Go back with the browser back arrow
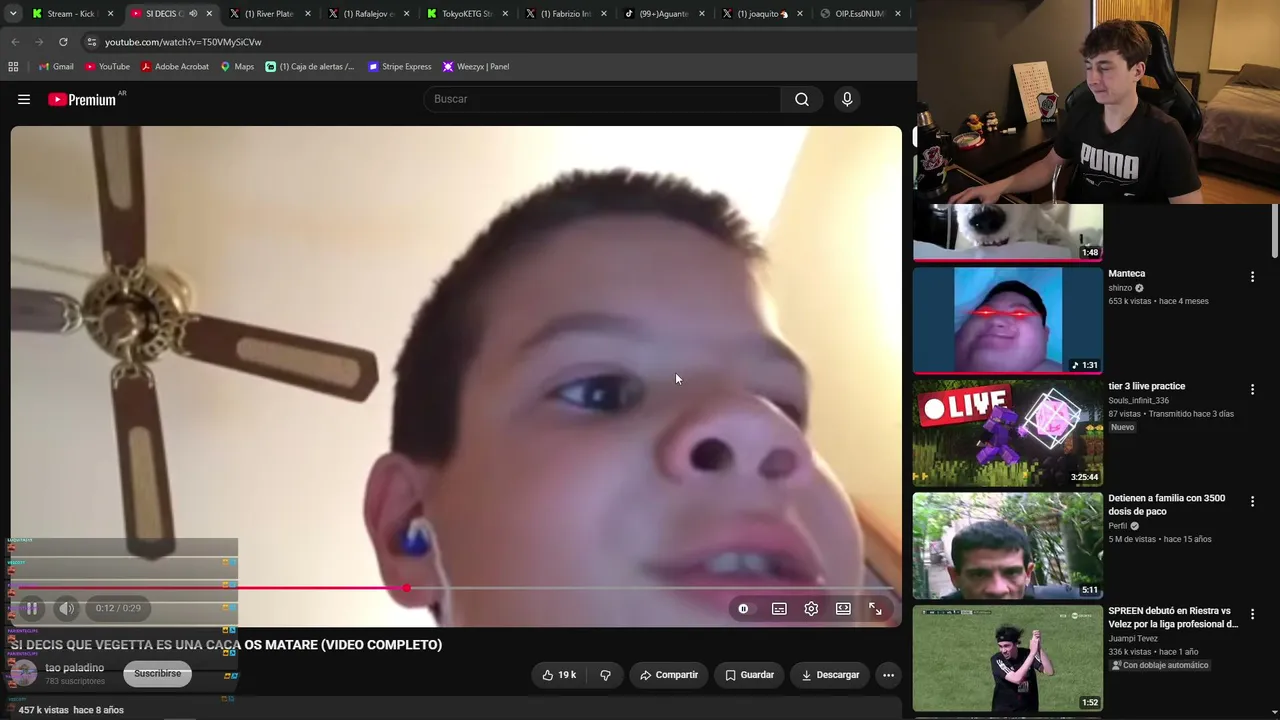This screenshot has height=720, width=1280. tap(15, 42)
